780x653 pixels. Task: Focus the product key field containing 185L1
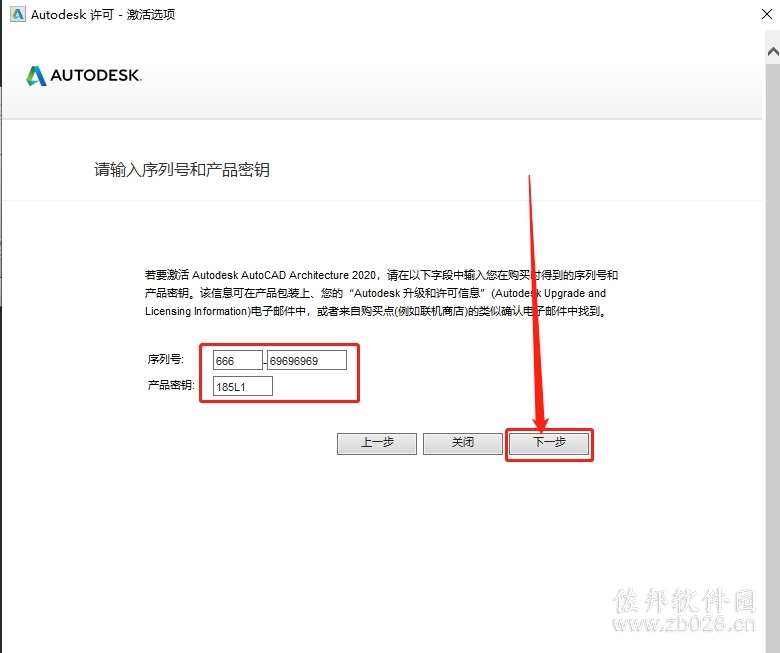click(x=243, y=386)
